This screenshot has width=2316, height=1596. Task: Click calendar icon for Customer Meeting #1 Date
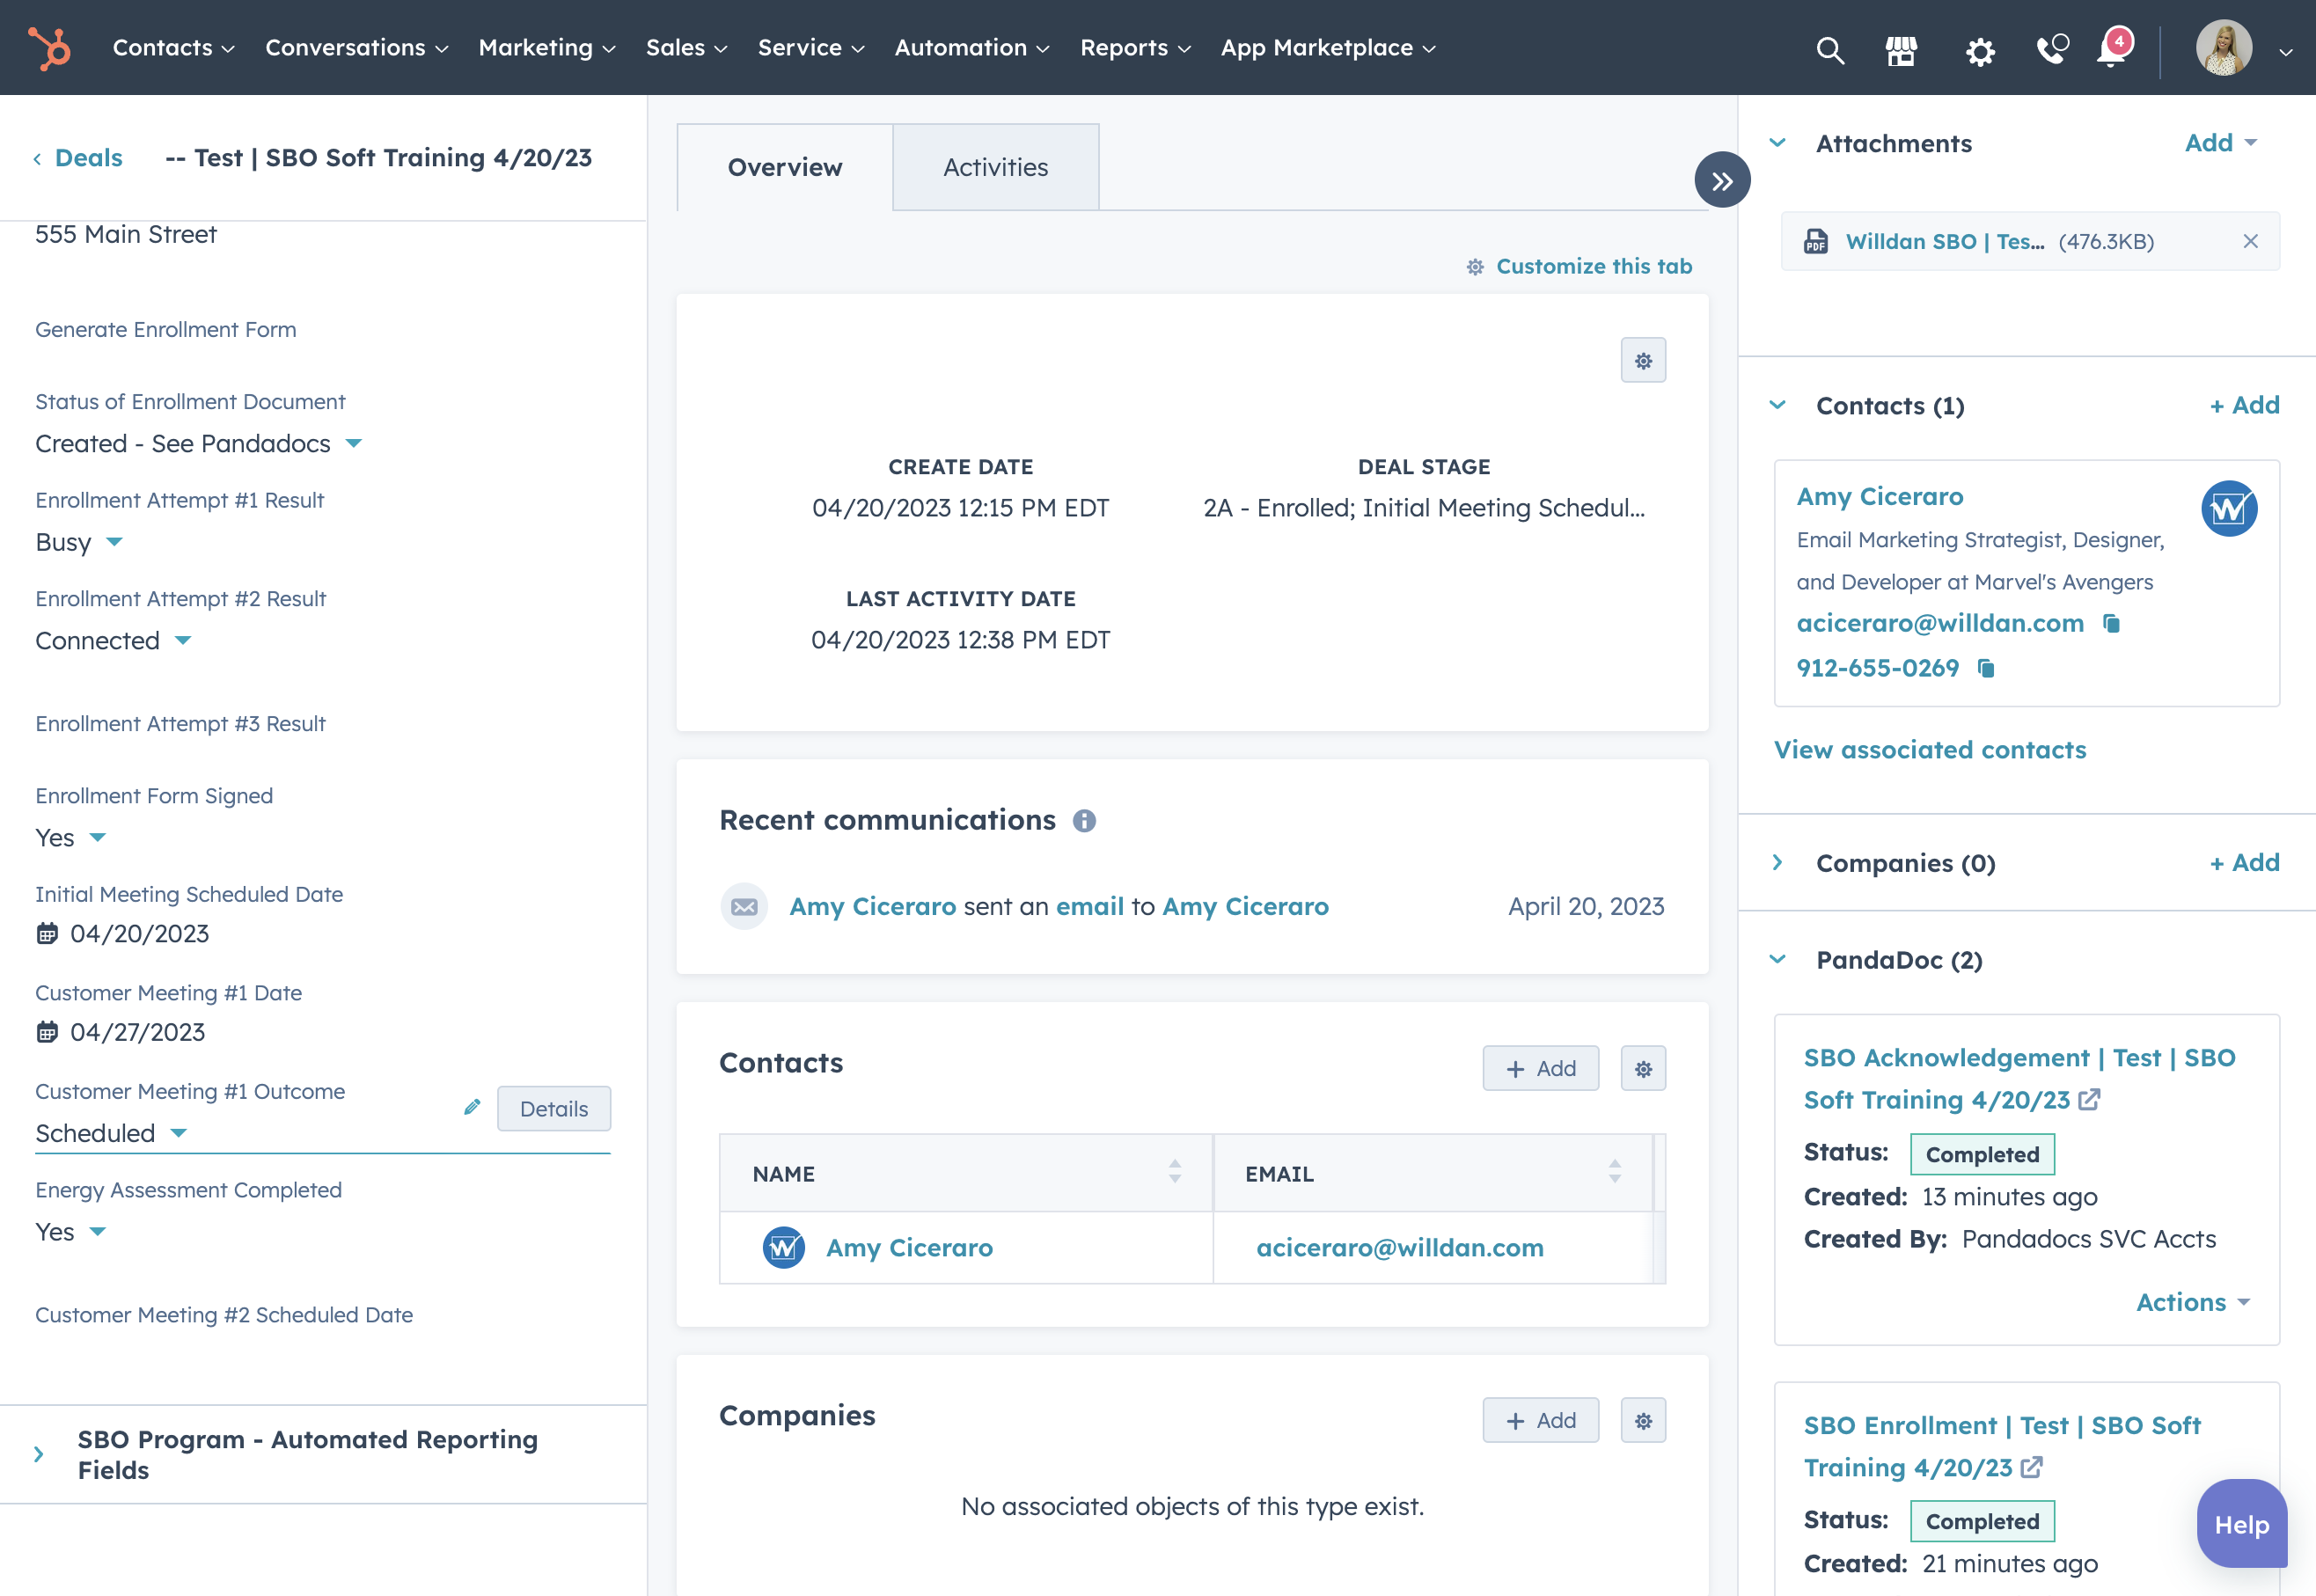click(x=47, y=1032)
